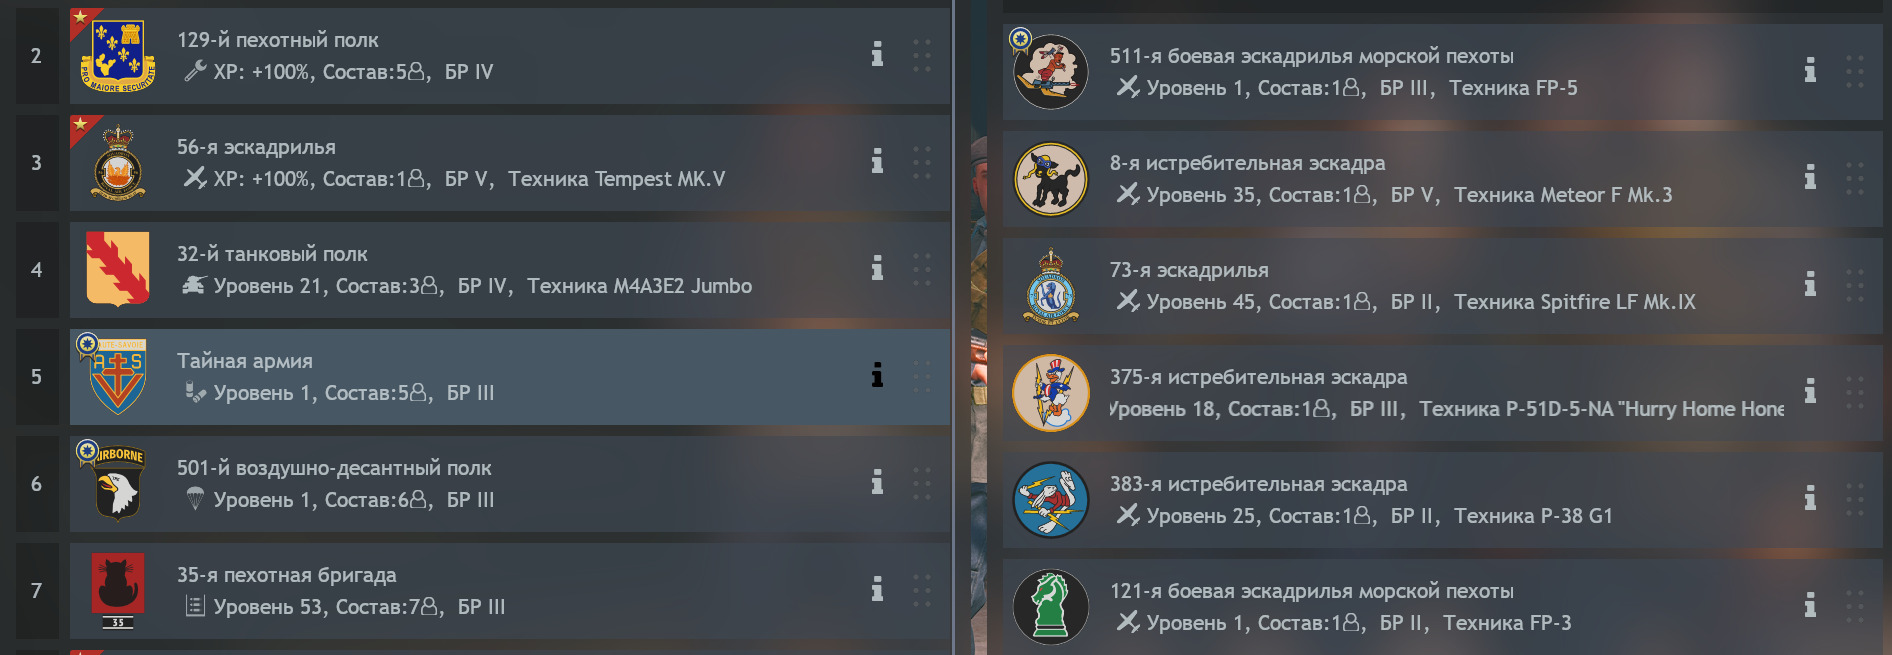Open info for 375-я истребительная эскадра

tap(1810, 391)
